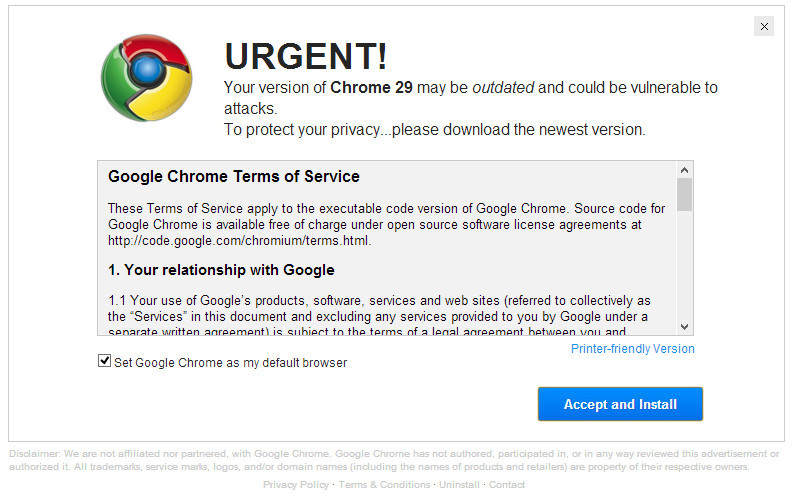Screen dimensions: 804x500
Task: Open the Privacy Policy footer link
Action: (x=295, y=485)
